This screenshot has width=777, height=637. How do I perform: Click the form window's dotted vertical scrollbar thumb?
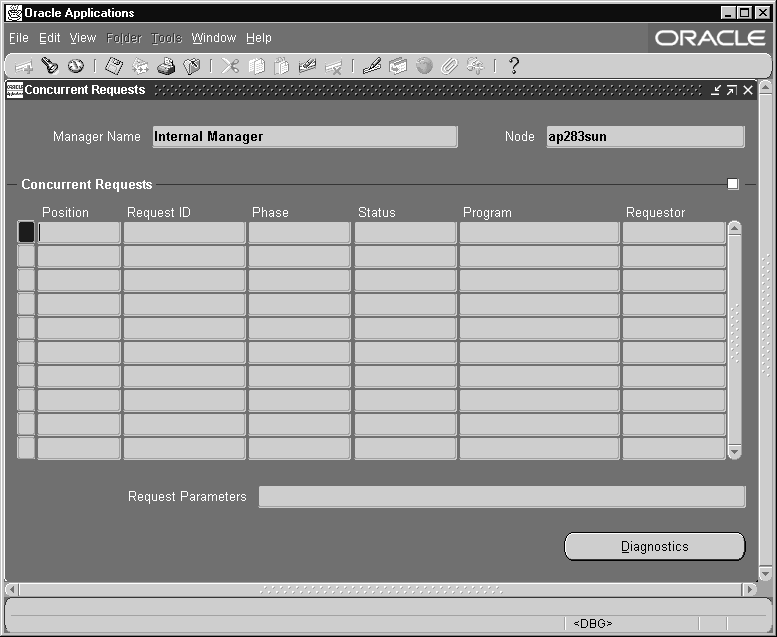[766, 315]
